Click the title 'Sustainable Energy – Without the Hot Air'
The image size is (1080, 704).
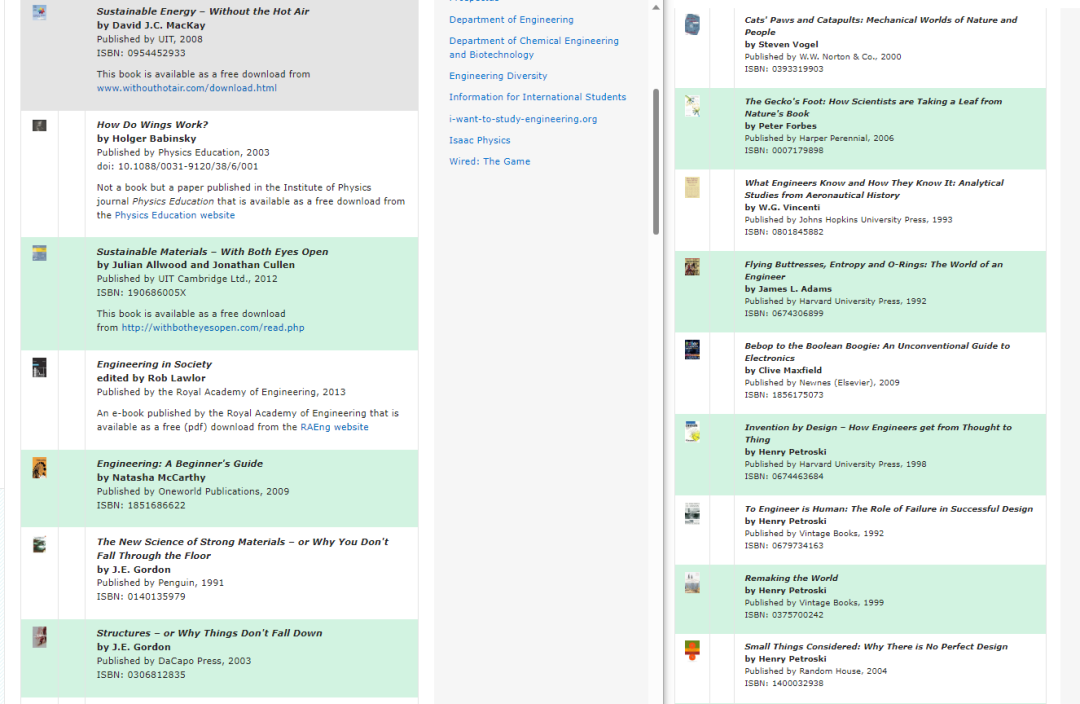pos(202,12)
